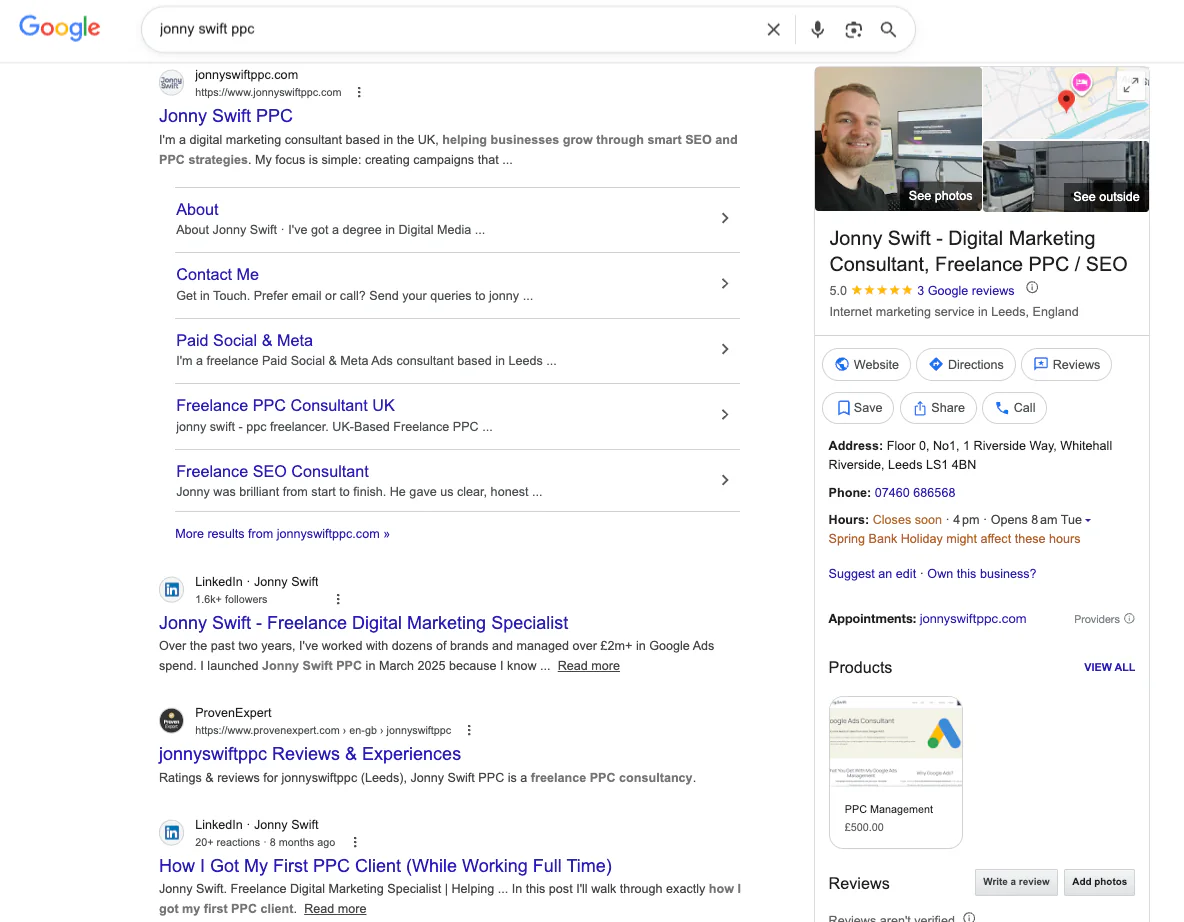Click the Add photos button

click(x=1099, y=882)
